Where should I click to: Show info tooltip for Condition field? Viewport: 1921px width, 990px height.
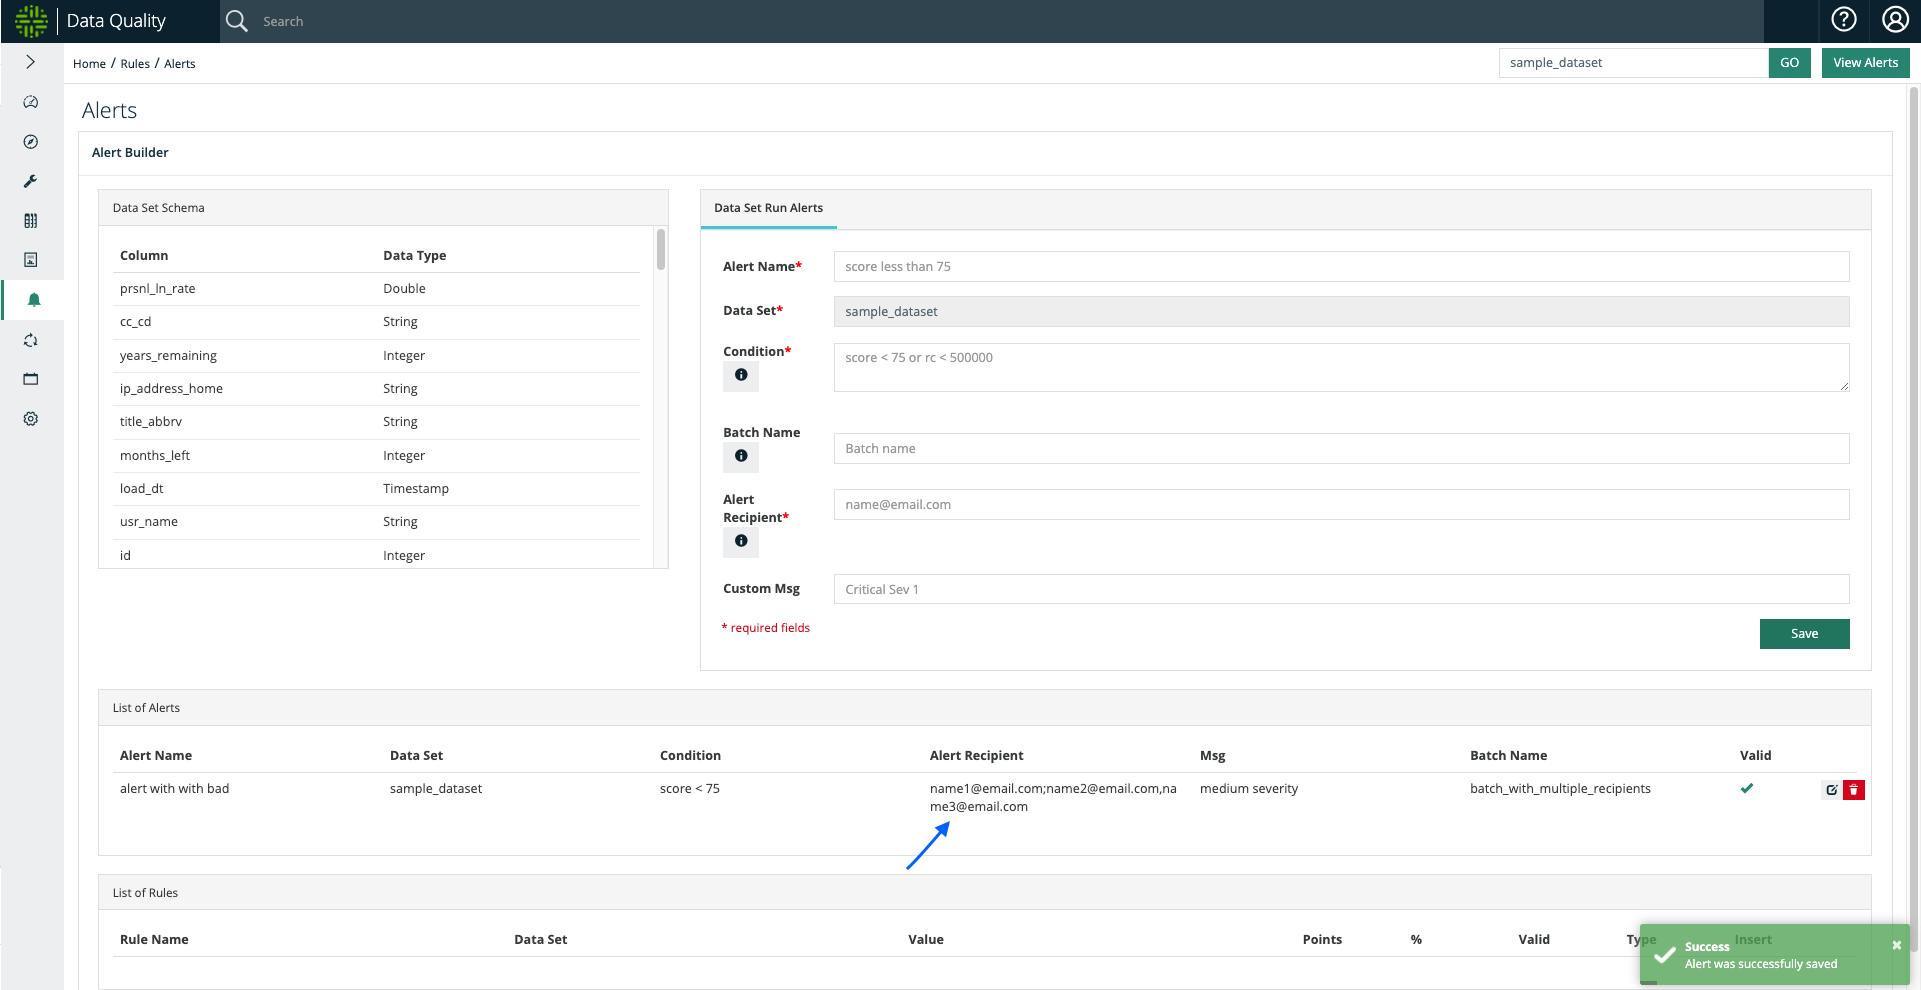[x=741, y=375]
